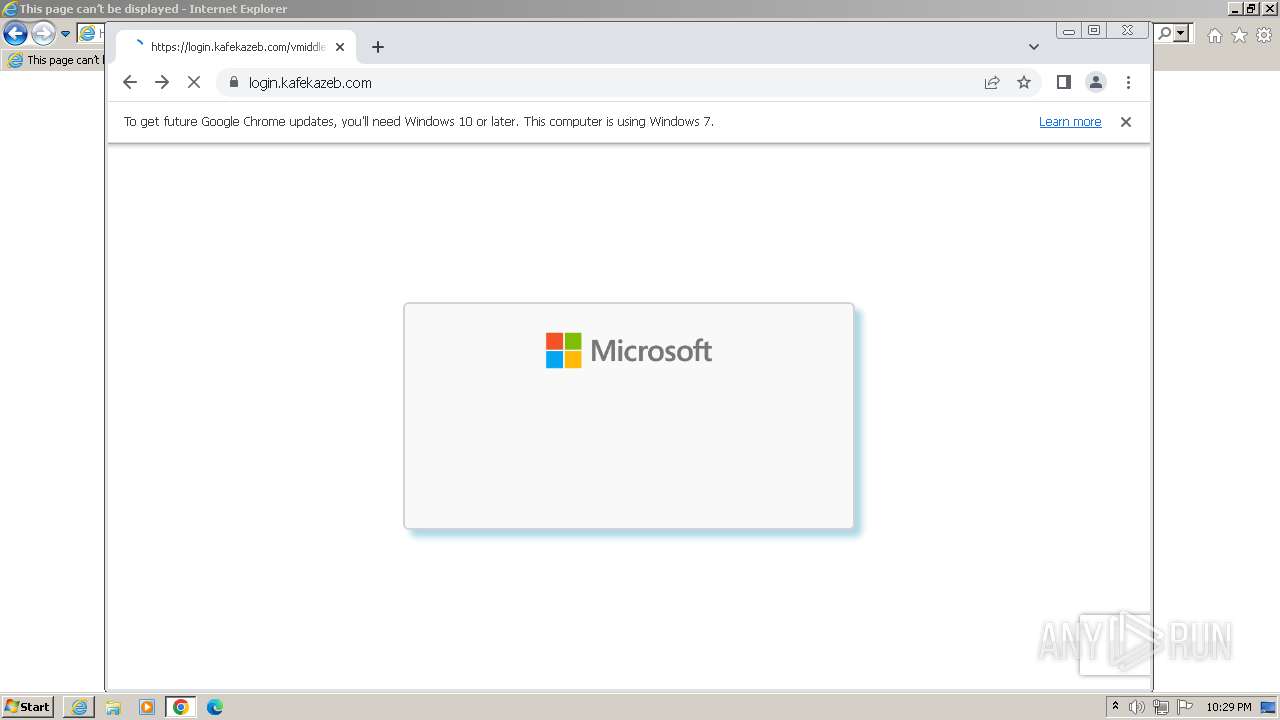Open the Windows Start menu
The height and width of the screenshot is (720, 1280).
tap(27, 707)
